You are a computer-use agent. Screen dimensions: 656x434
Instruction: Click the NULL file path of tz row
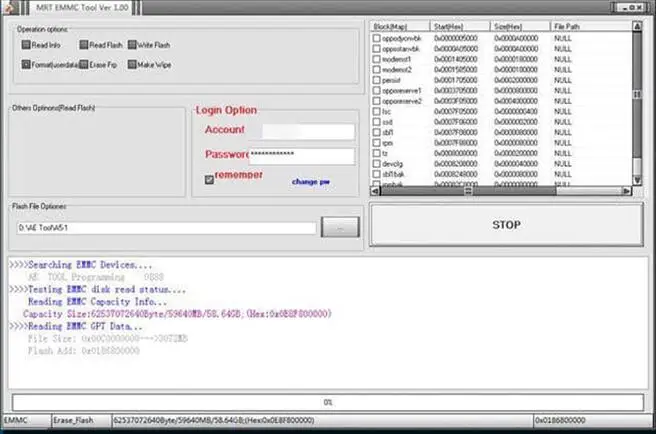click(563, 153)
